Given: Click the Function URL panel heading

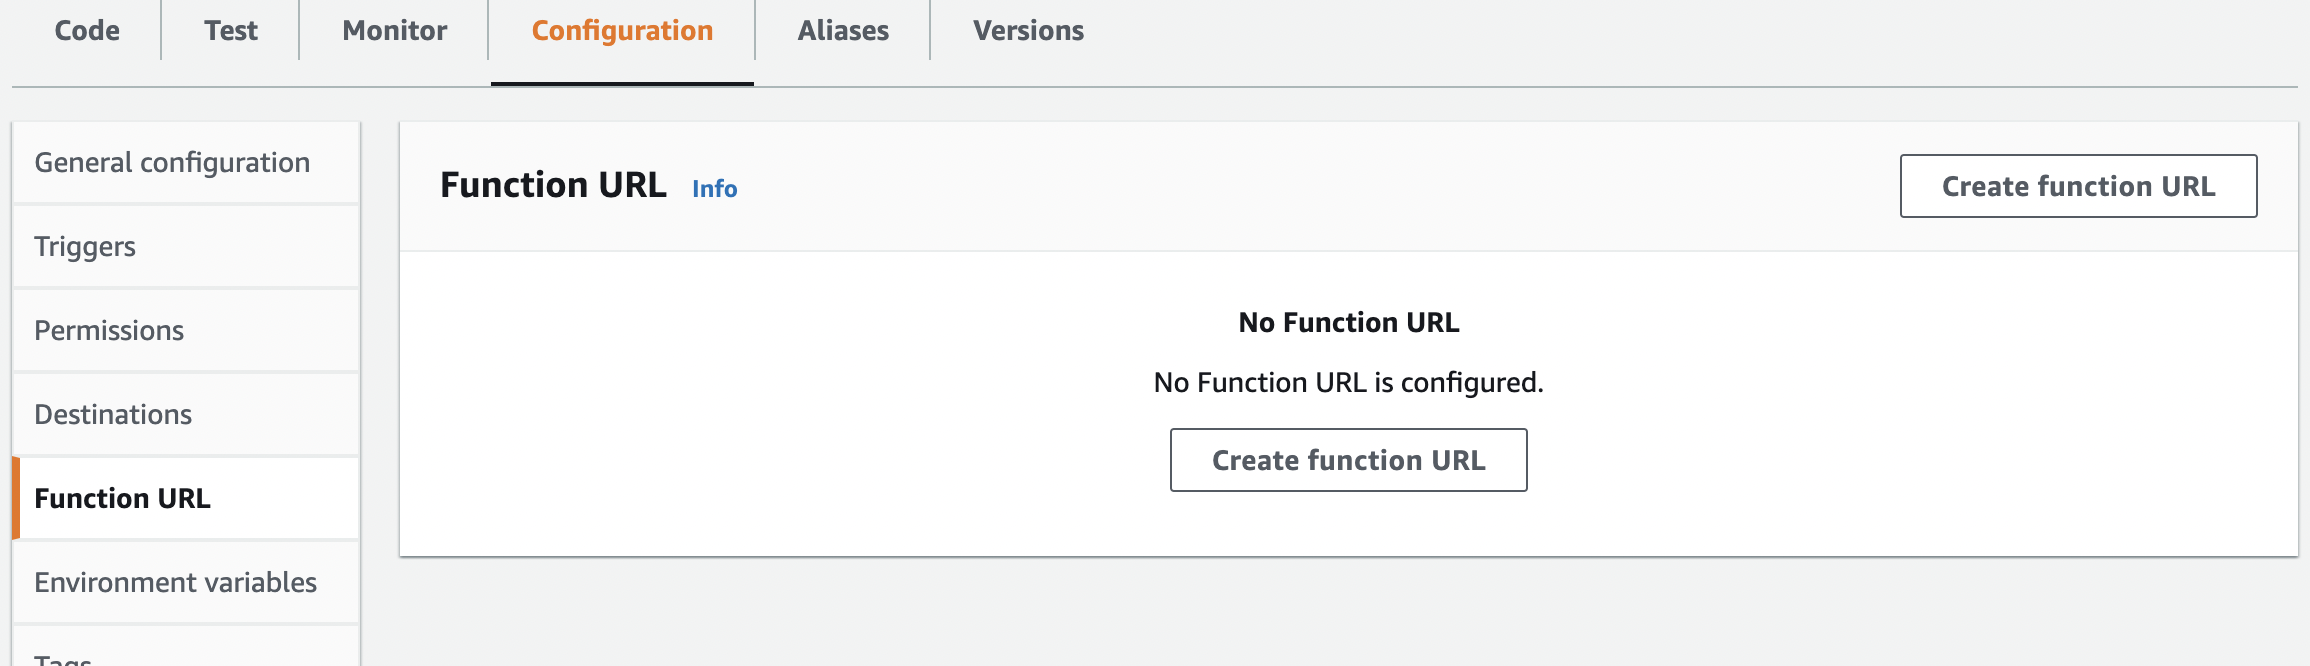Looking at the screenshot, I should pyautogui.click(x=553, y=186).
